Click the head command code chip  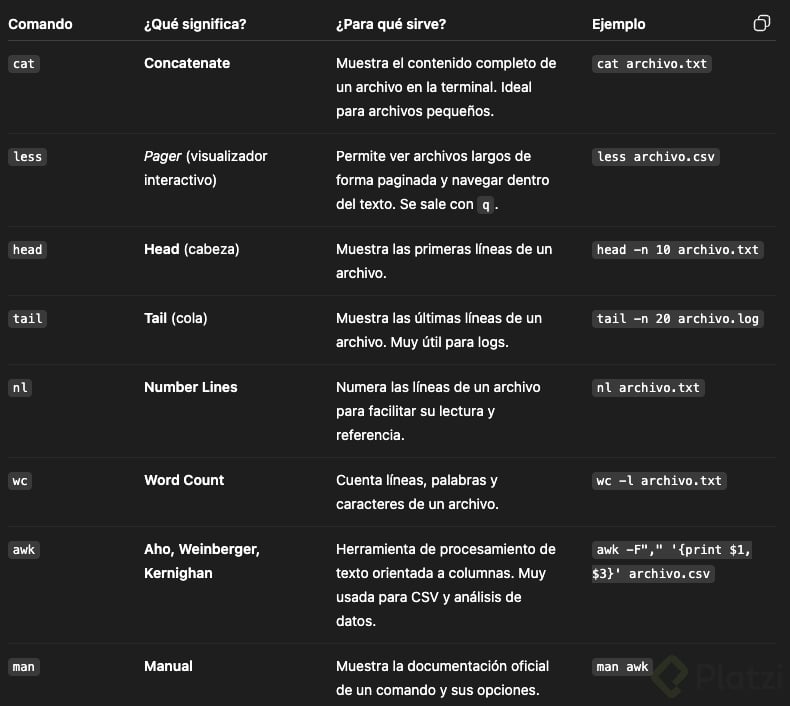[27, 250]
